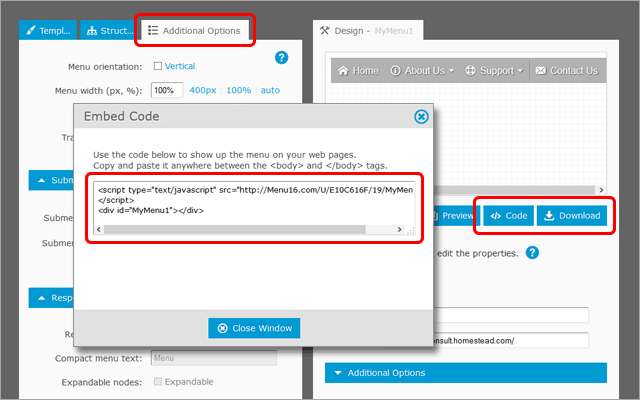This screenshot has height=400, width=640.
Task: Click the Download button
Action: (571, 216)
